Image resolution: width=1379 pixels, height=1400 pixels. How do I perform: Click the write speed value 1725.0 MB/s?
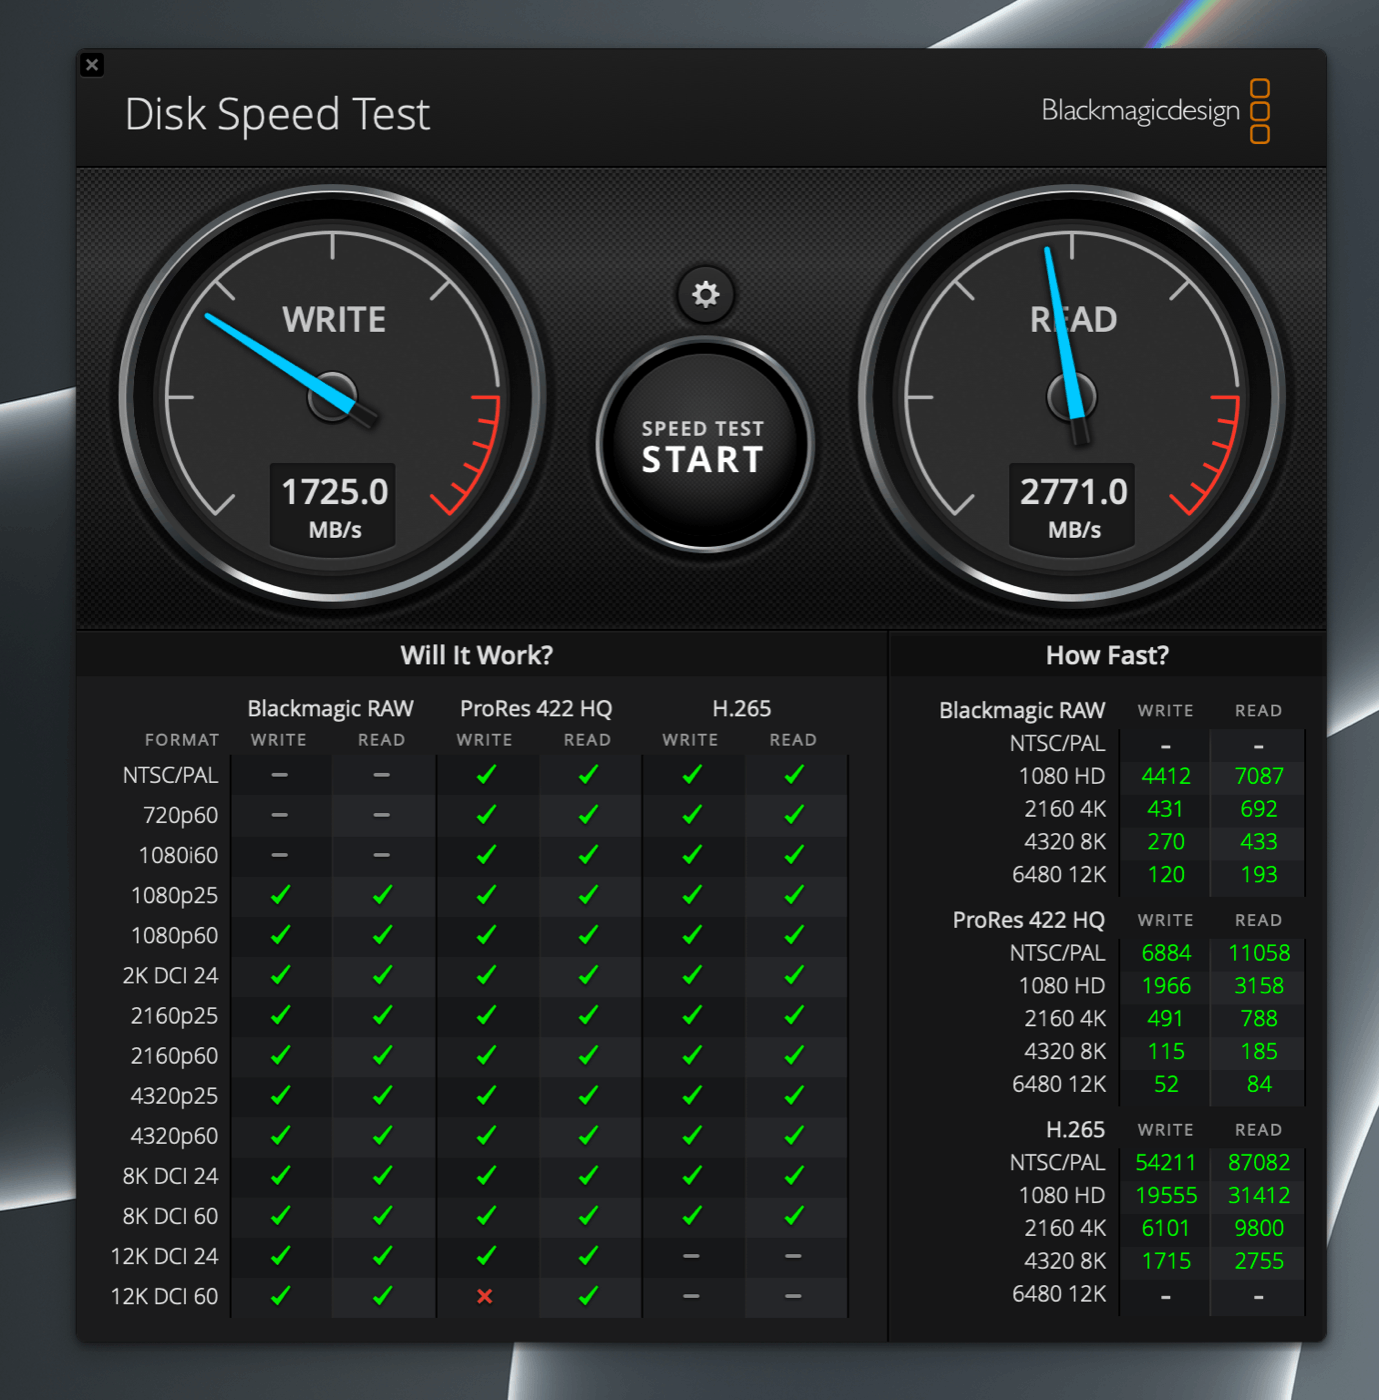coord(335,507)
